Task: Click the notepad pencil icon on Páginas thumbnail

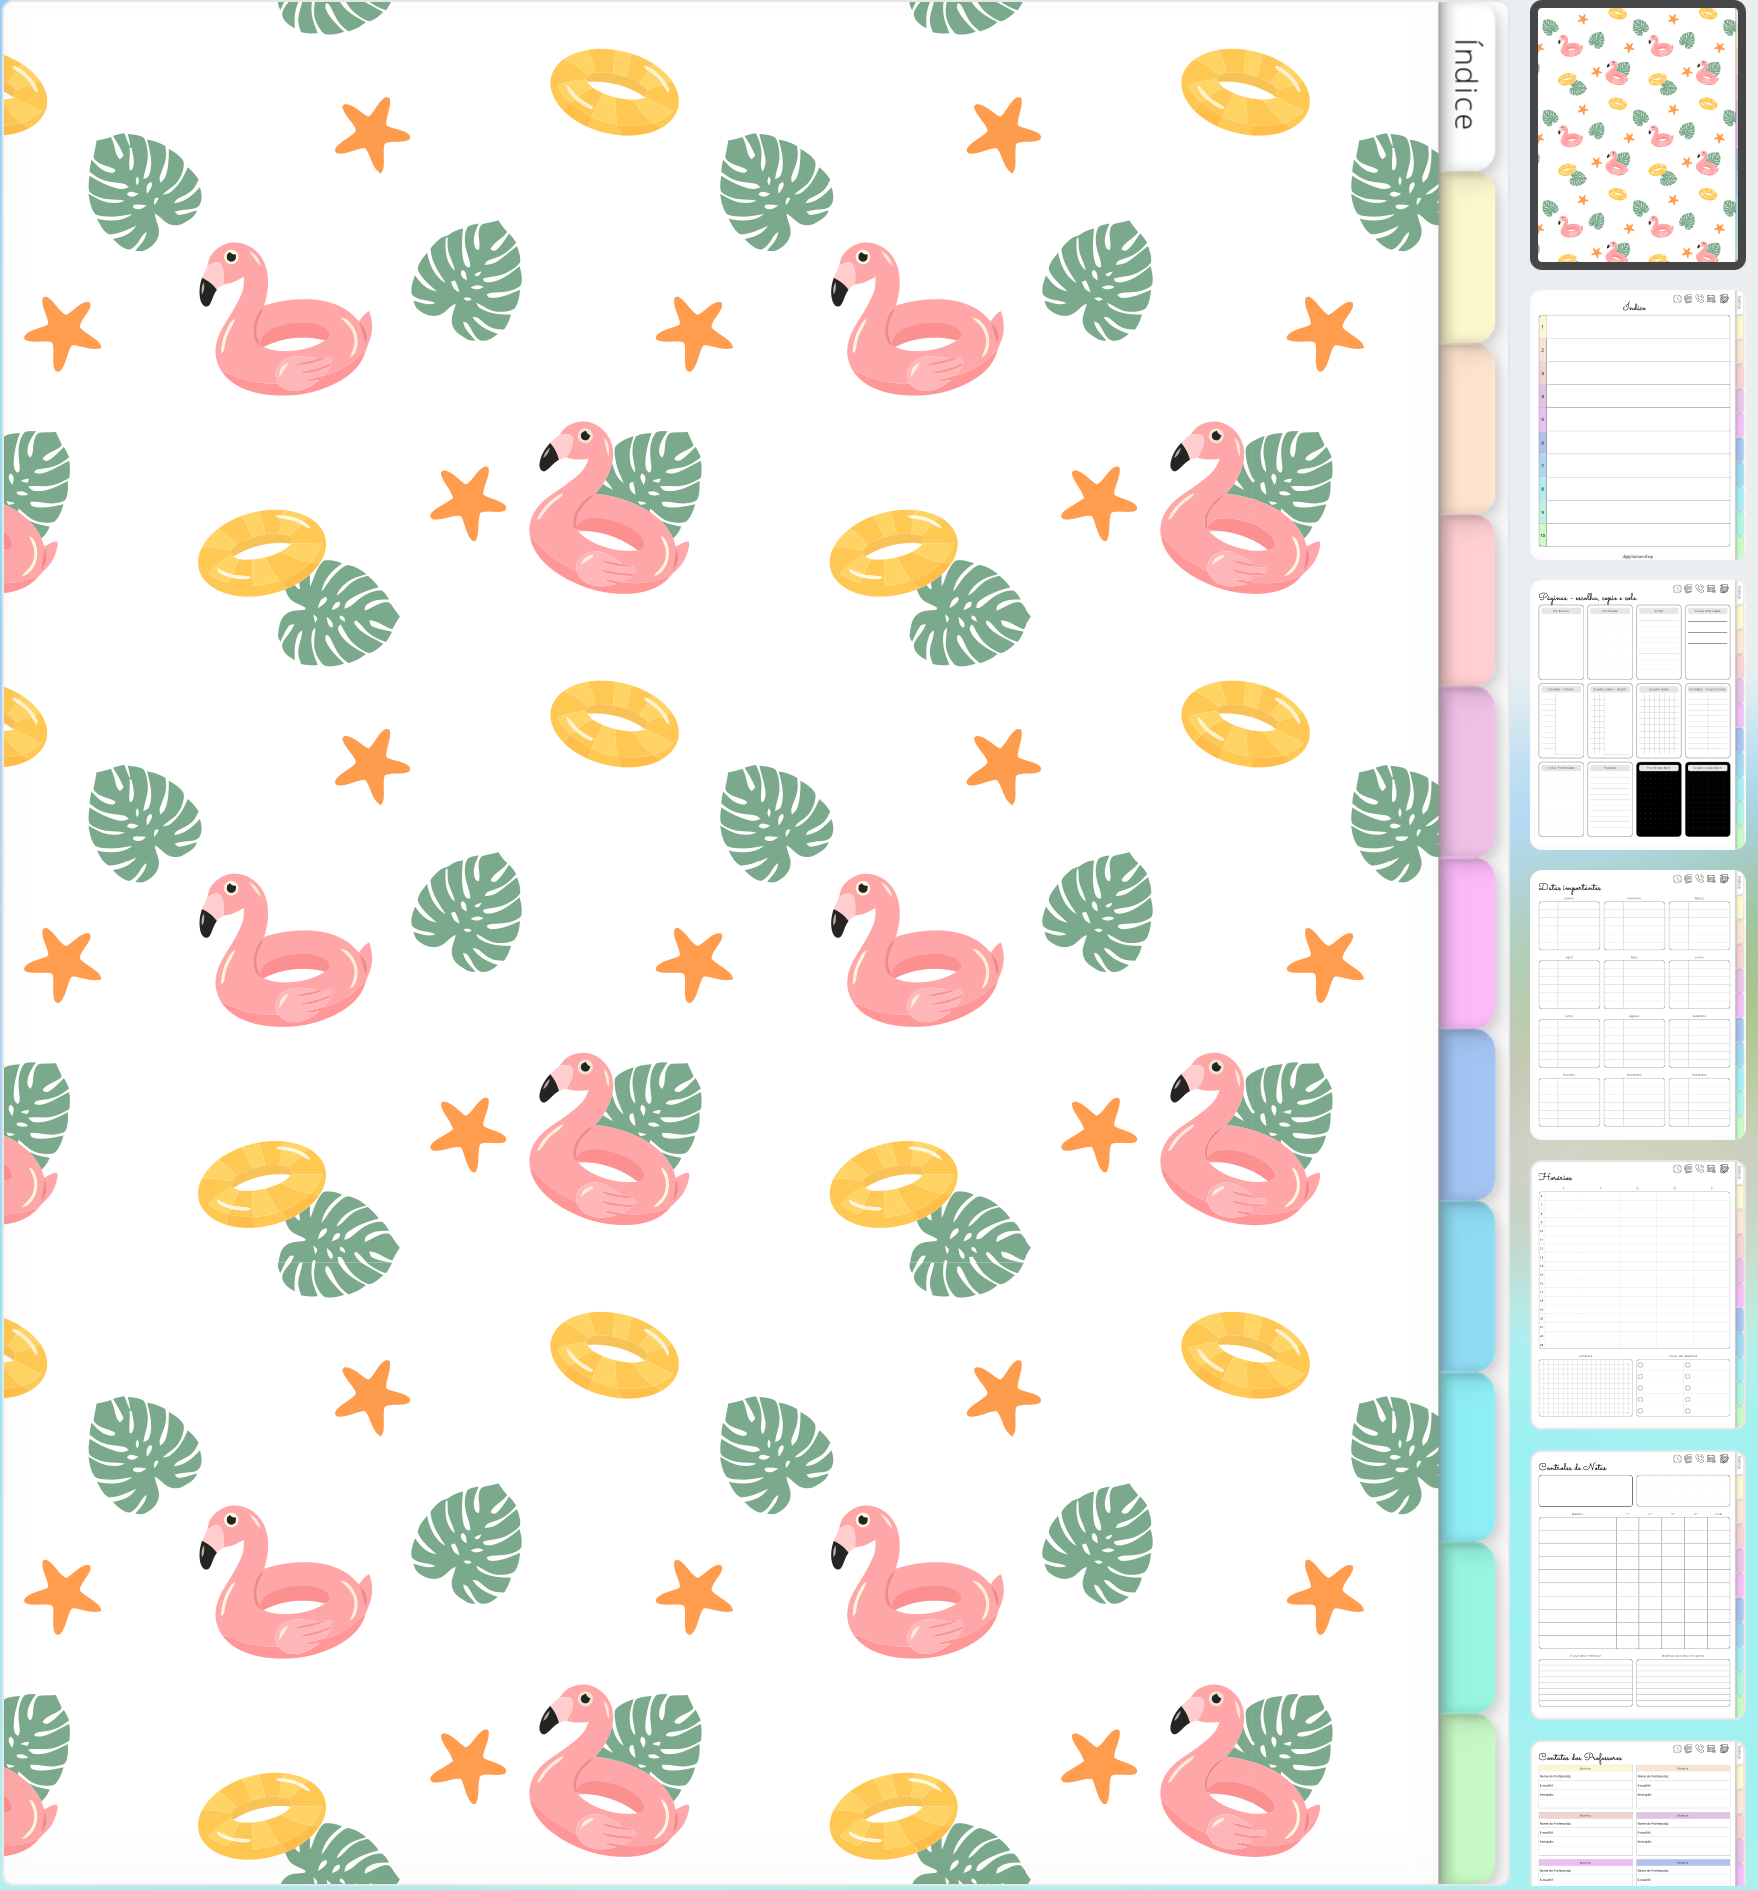Action: pos(1724,589)
